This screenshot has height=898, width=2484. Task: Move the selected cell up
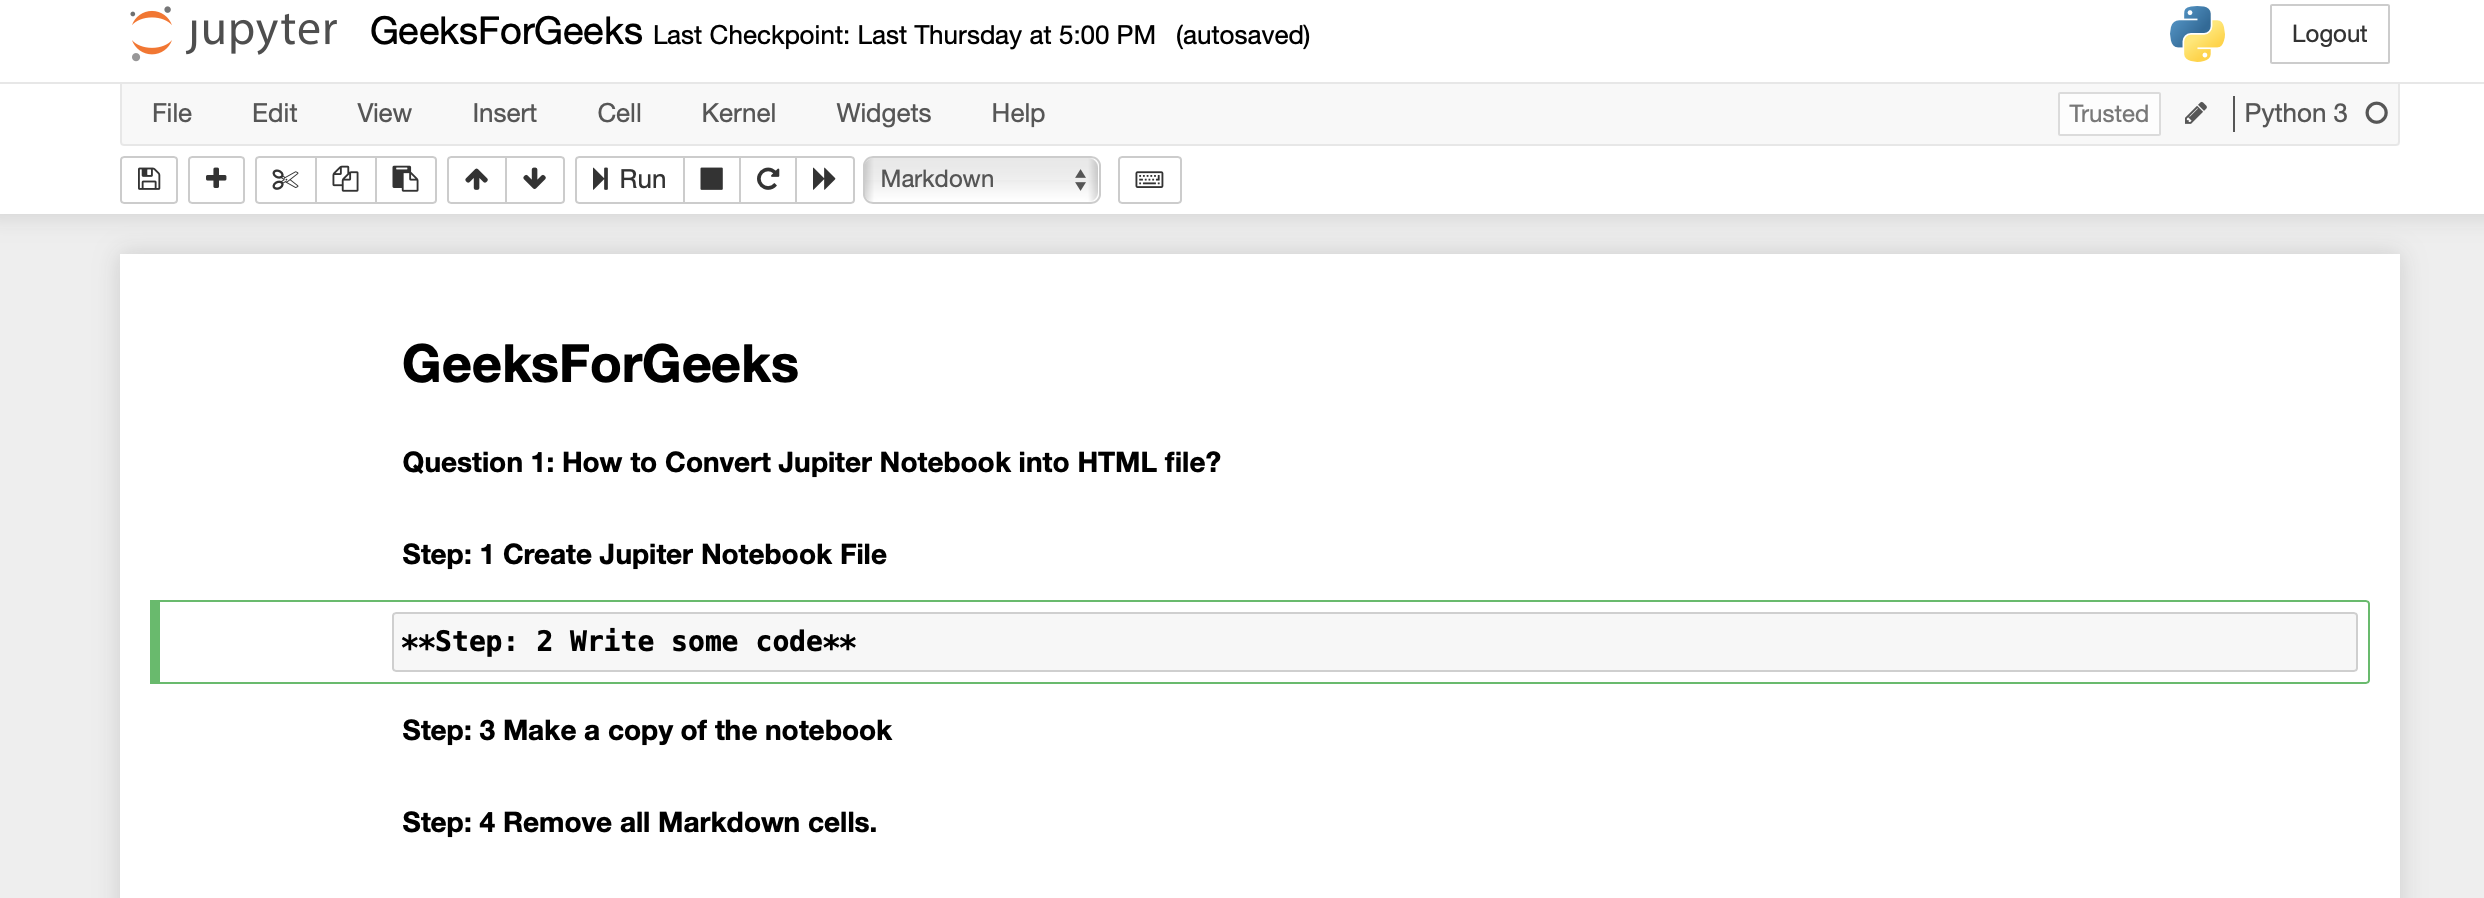(476, 180)
